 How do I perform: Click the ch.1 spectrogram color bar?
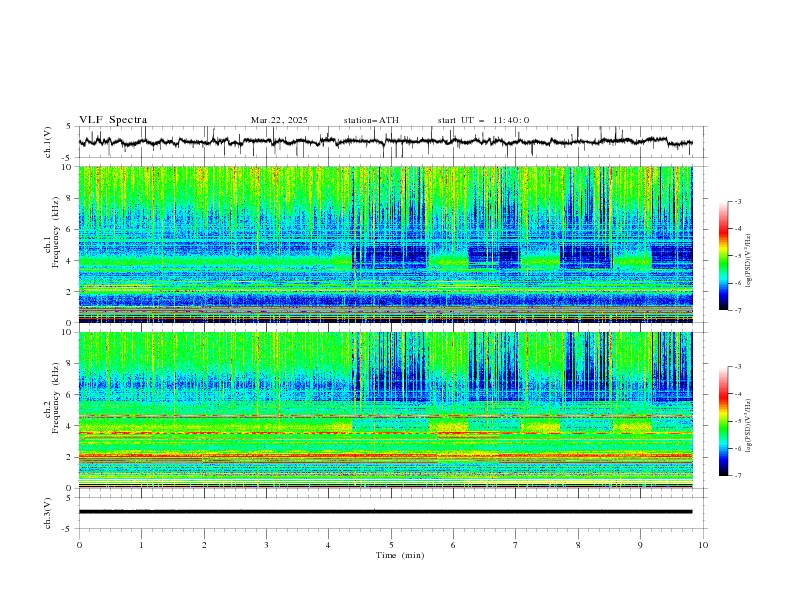723,256
